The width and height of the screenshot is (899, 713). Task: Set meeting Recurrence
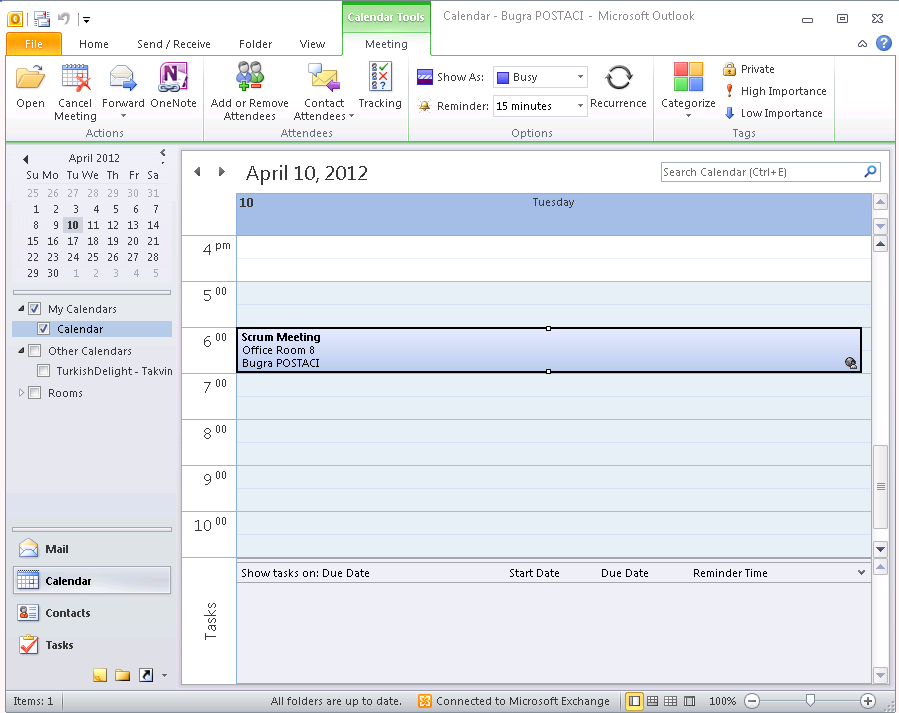618,78
